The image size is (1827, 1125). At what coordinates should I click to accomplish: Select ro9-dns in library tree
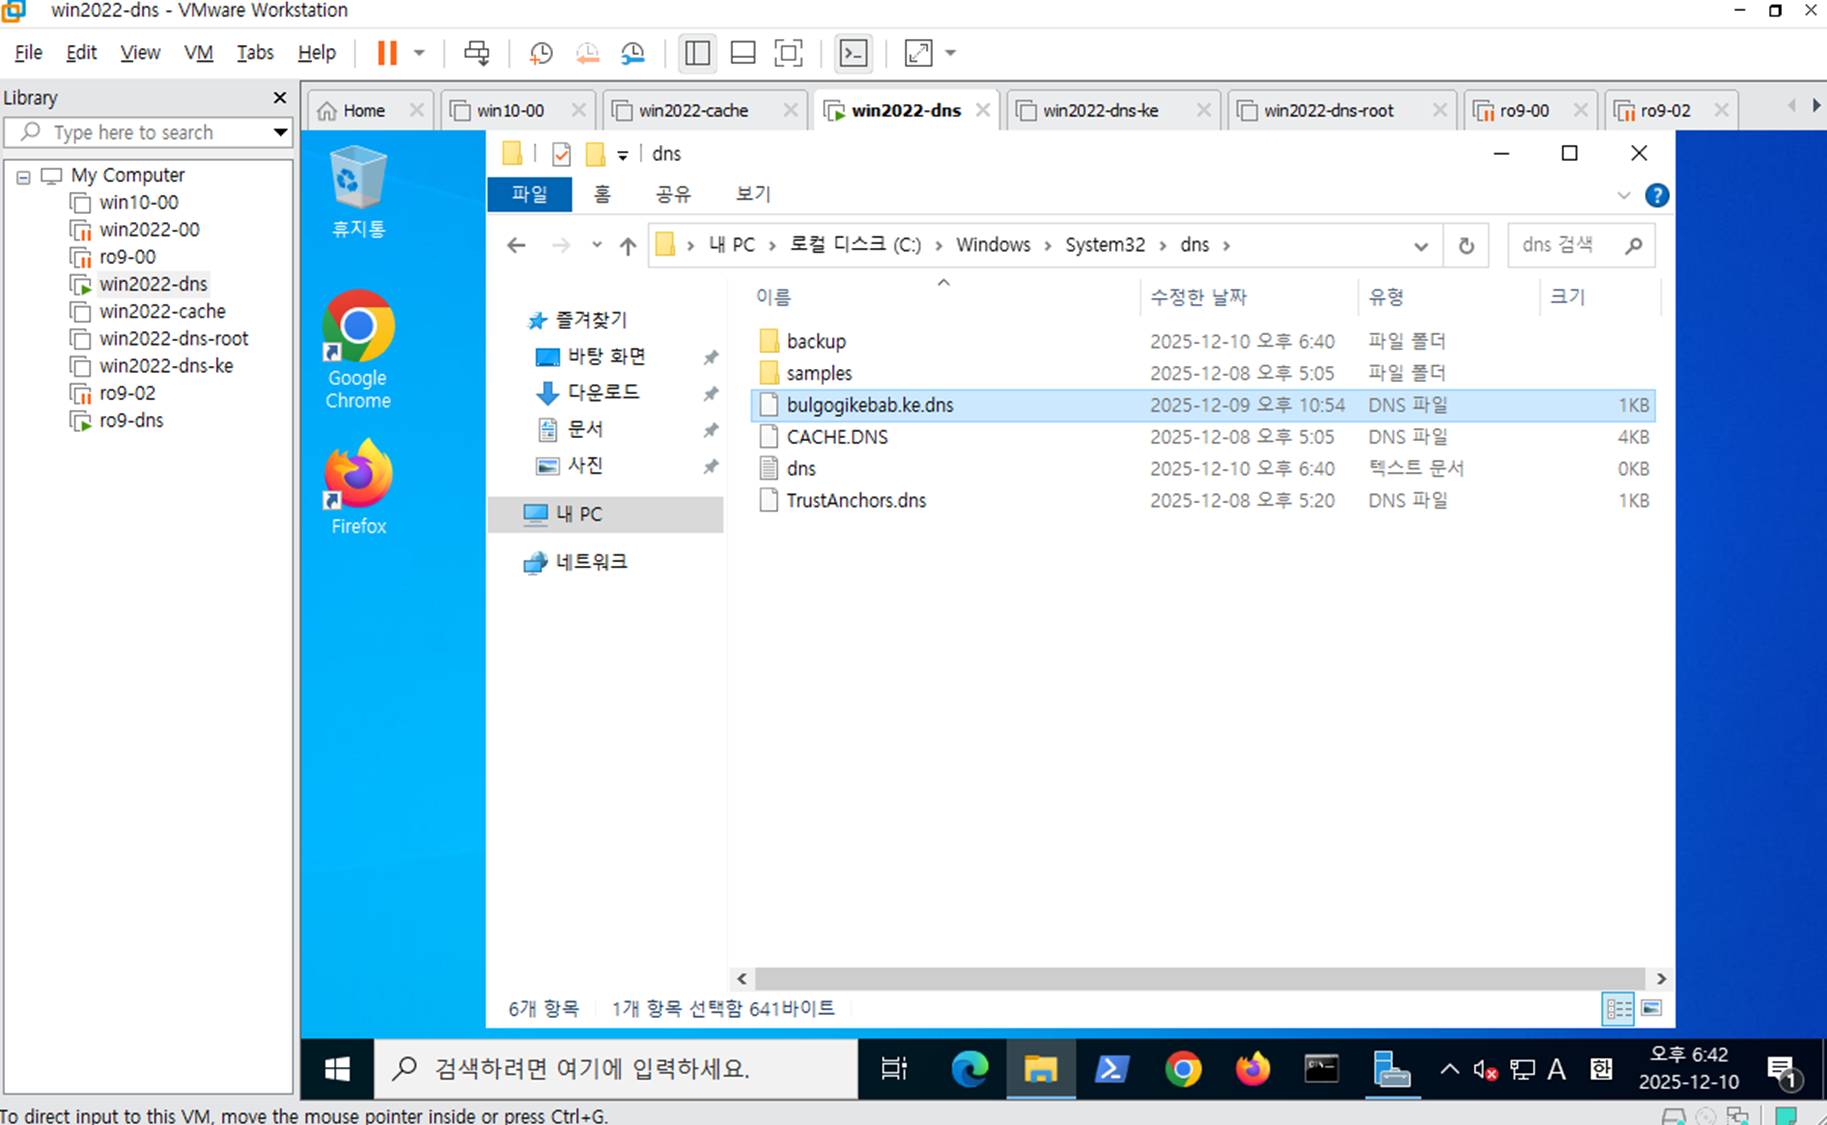pyautogui.click(x=131, y=420)
